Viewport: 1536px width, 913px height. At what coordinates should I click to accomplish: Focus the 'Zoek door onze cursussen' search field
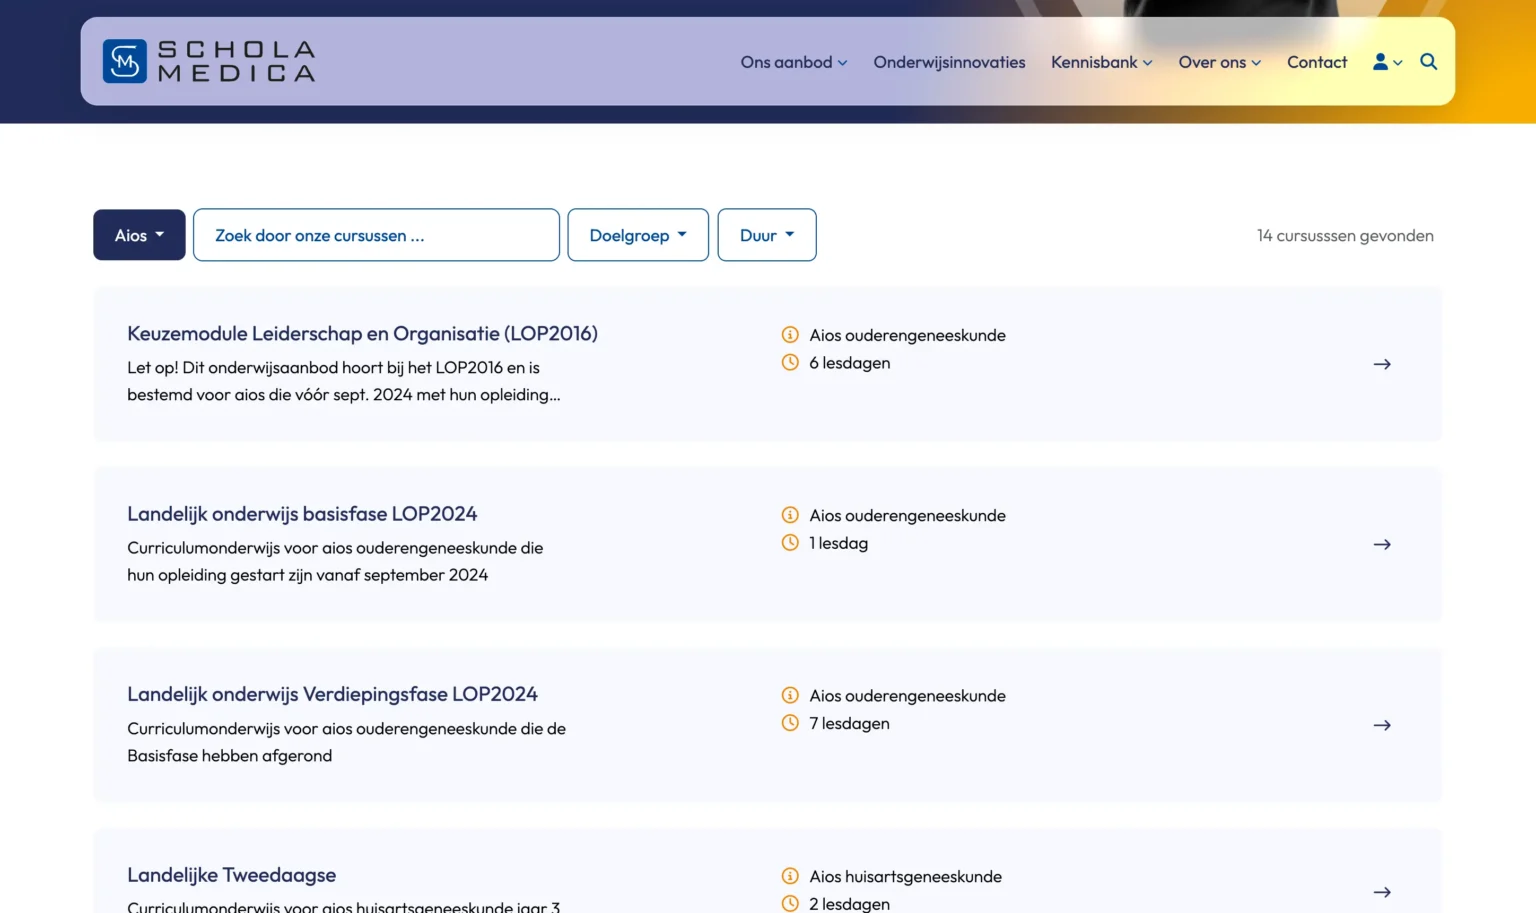pyautogui.click(x=376, y=235)
